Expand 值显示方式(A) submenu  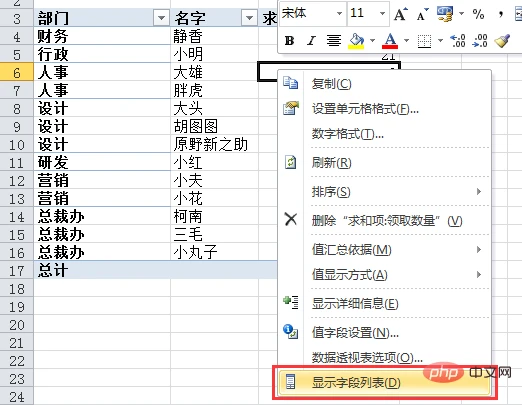tap(385, 275)
